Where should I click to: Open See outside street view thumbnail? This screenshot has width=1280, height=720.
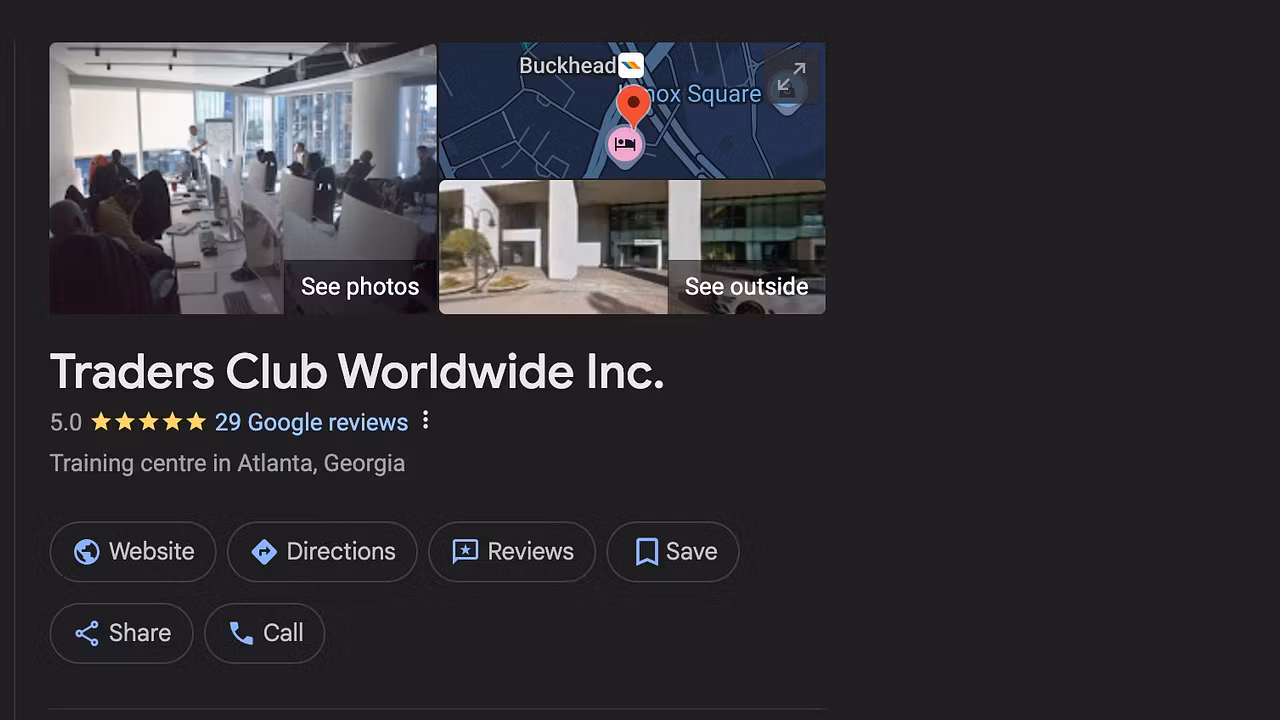[x=632, y=247]
